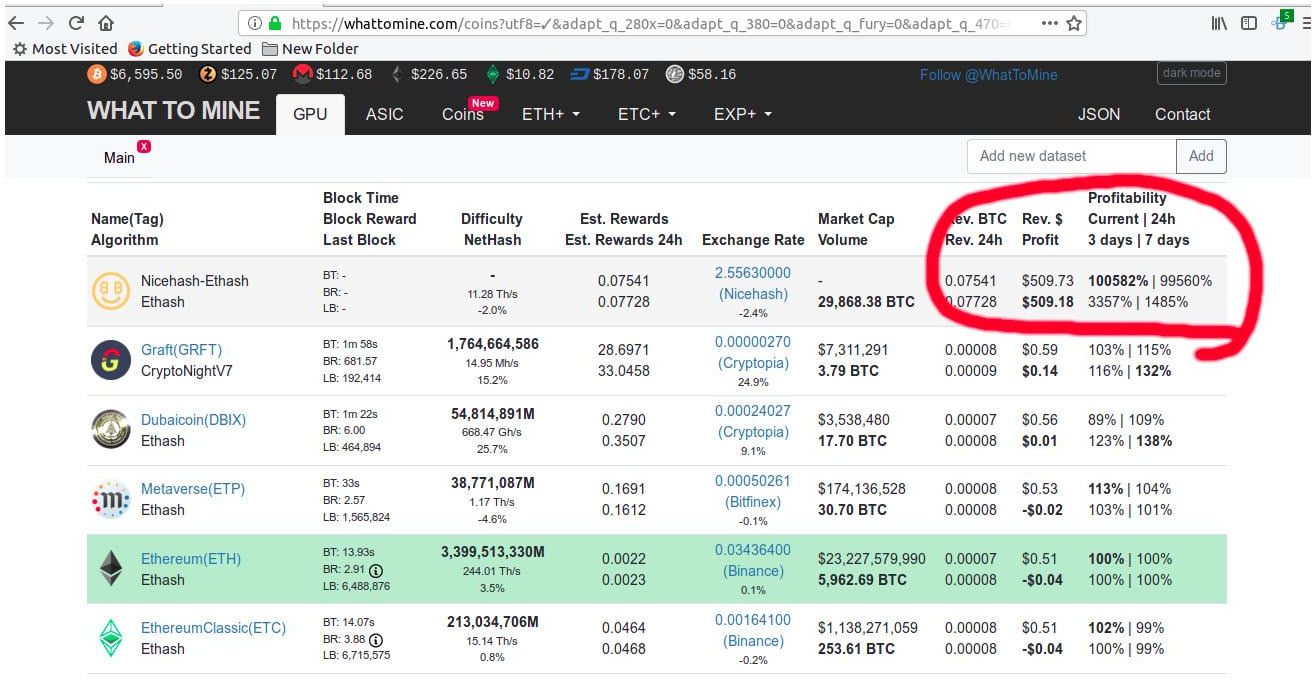
Task: Open the Contact page link
Action: 1183,114
